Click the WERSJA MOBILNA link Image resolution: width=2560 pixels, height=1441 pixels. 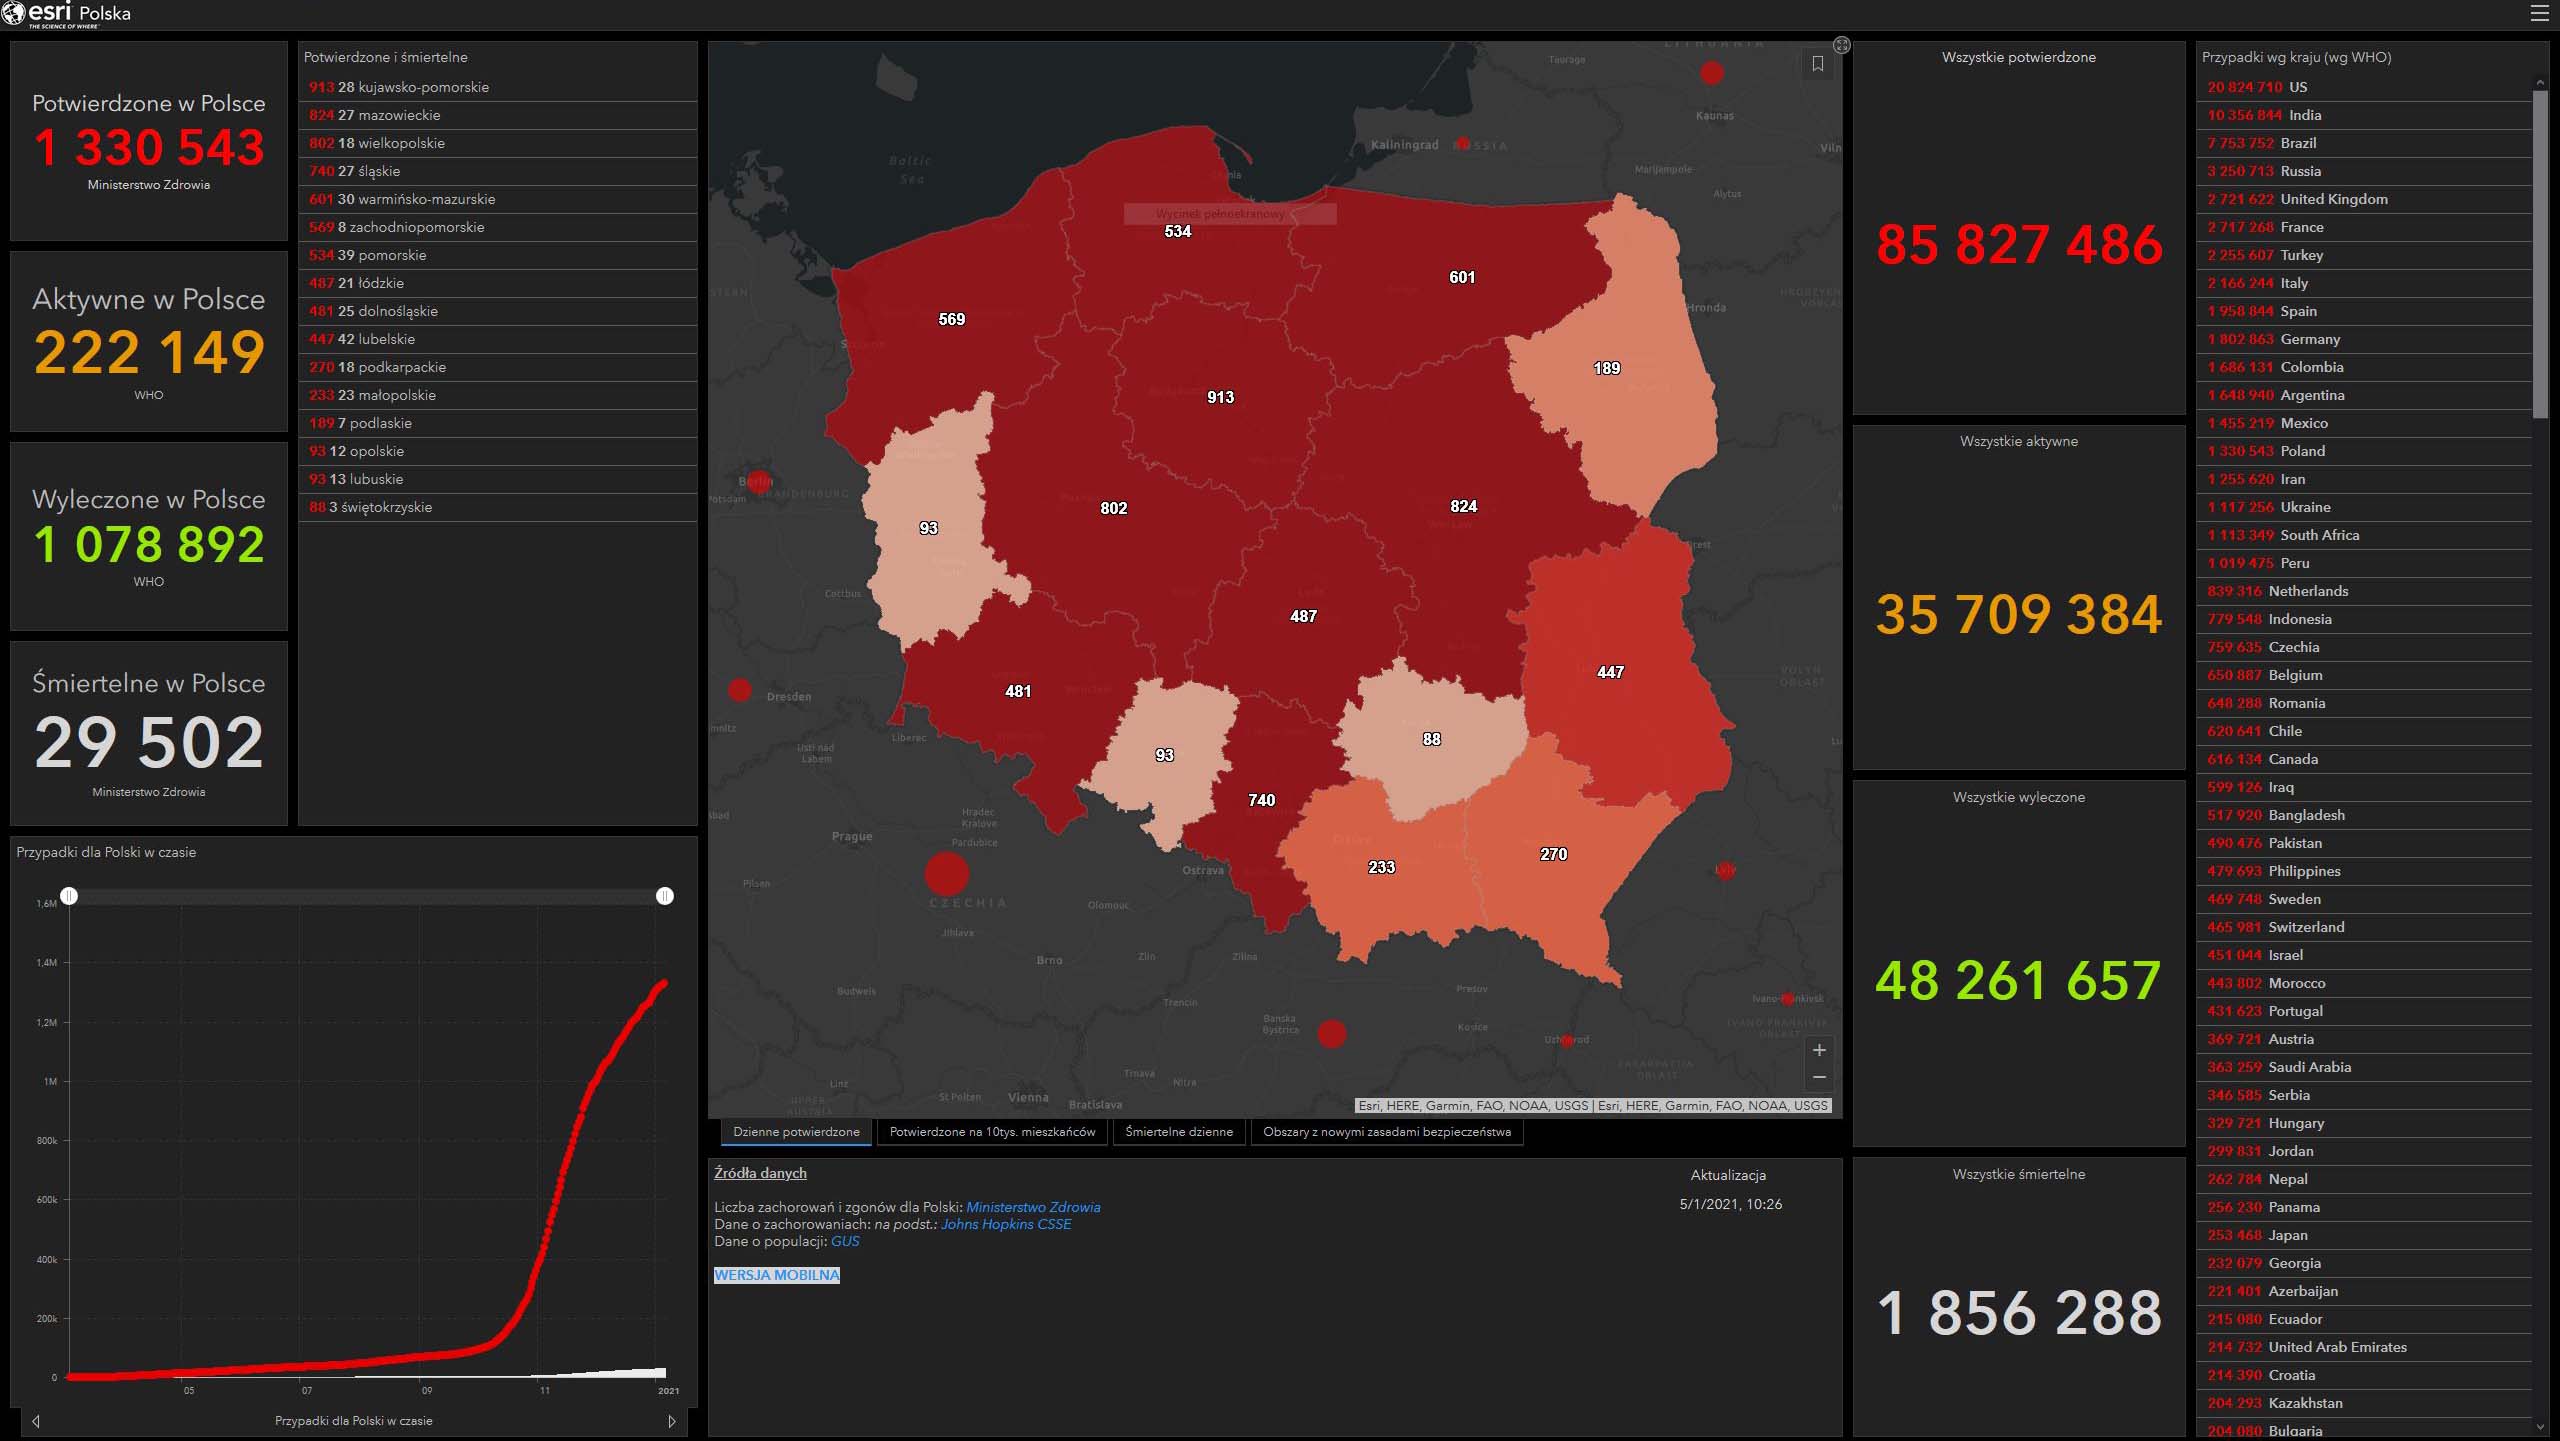pyautogui.click(x=777, y=1275)
